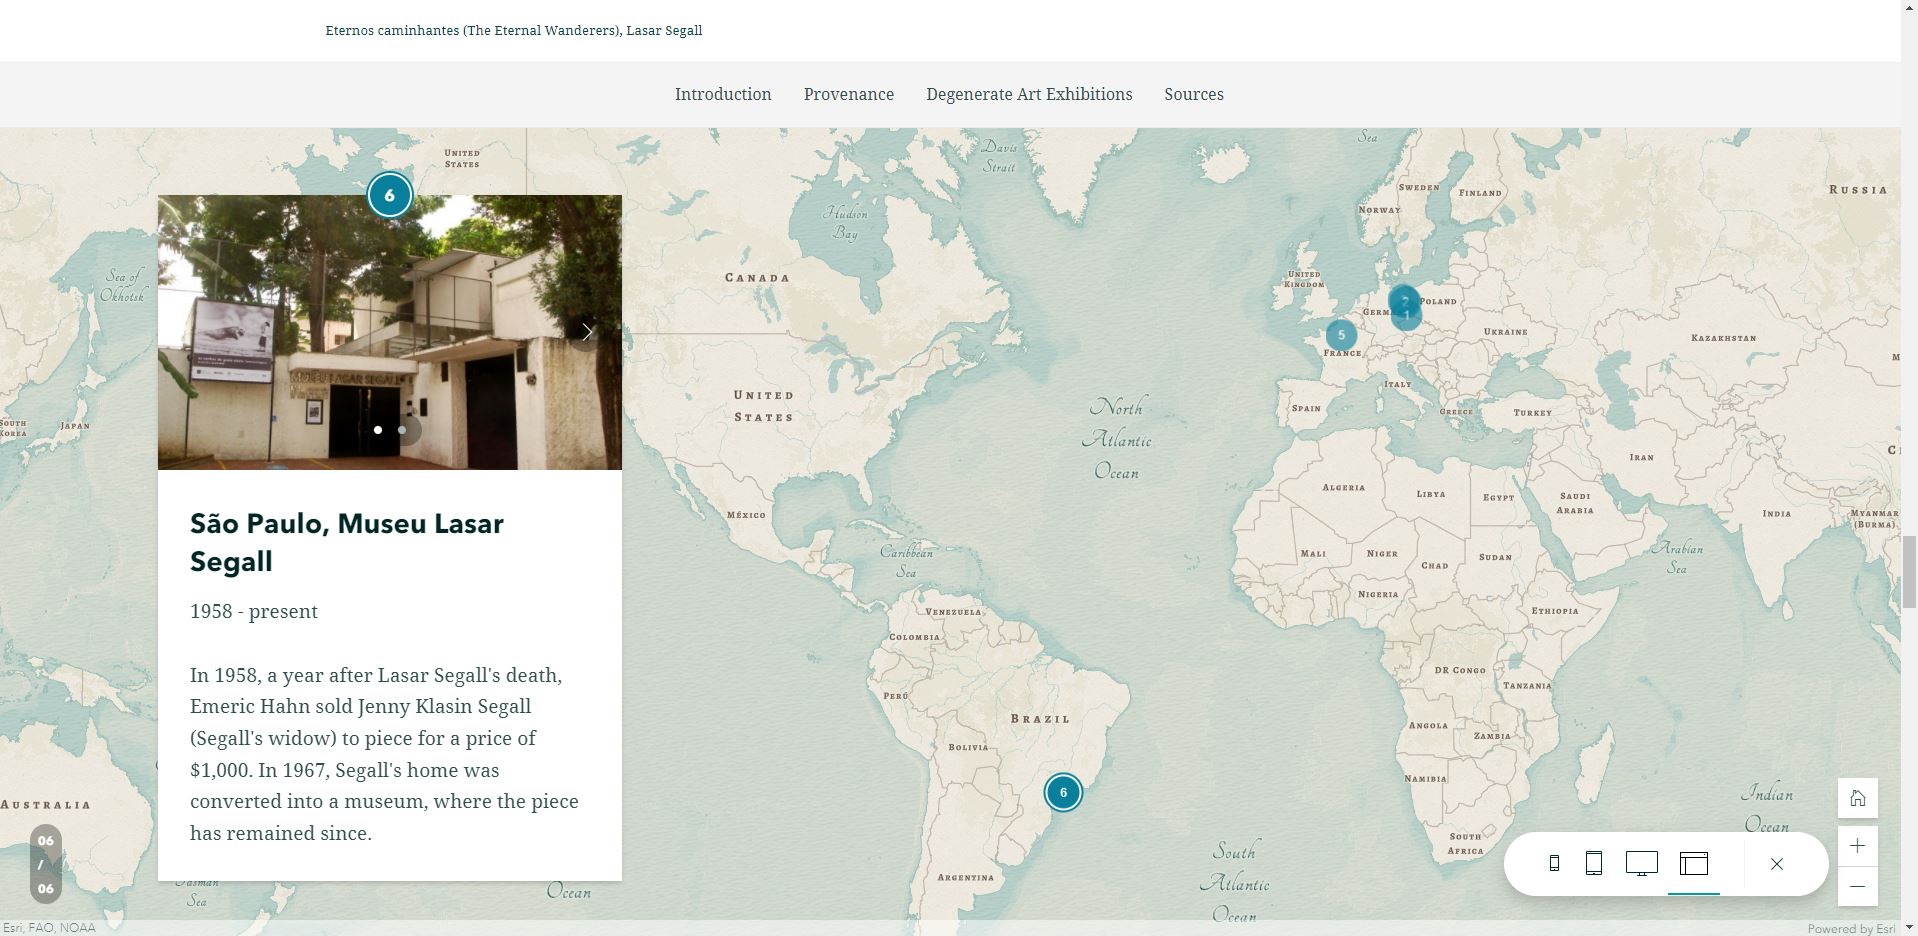
Task: Click the map marker 2 near Poland
Action: tap(1404, 300)
